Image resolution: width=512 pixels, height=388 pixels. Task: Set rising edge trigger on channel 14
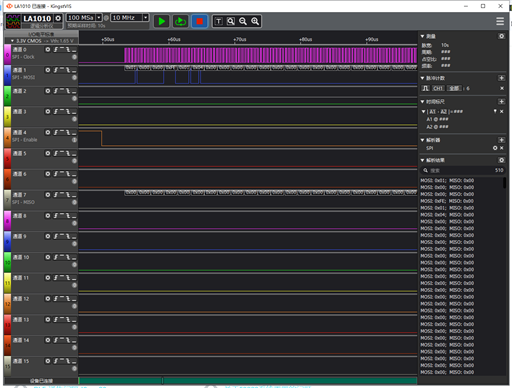[56, 340]
